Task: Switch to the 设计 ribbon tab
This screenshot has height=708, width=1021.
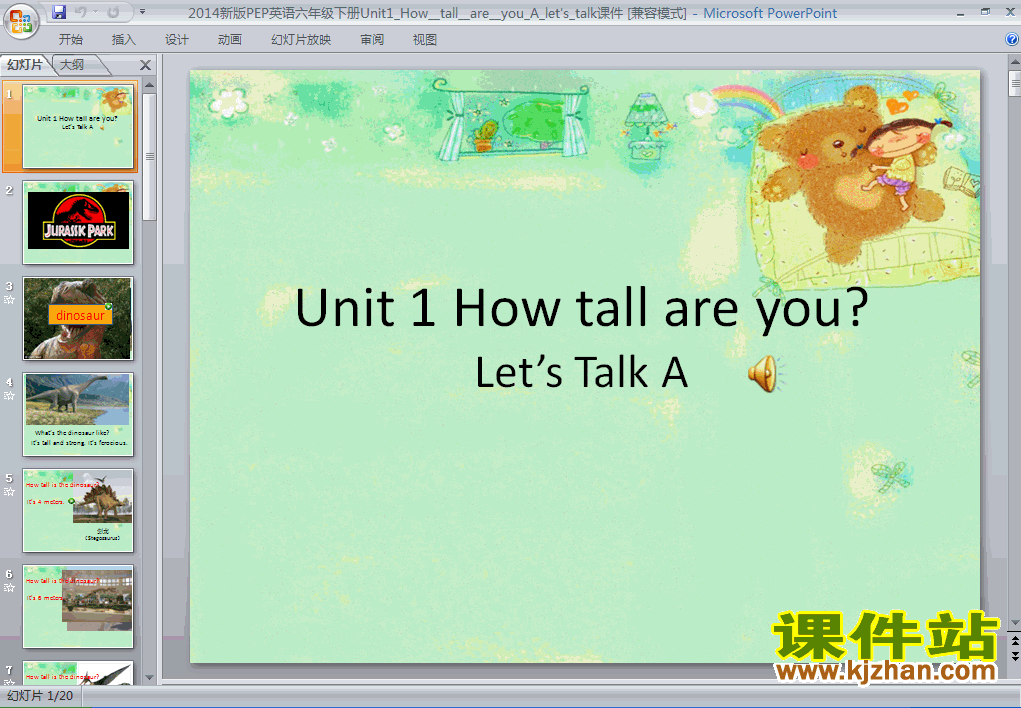Action: 176,40
